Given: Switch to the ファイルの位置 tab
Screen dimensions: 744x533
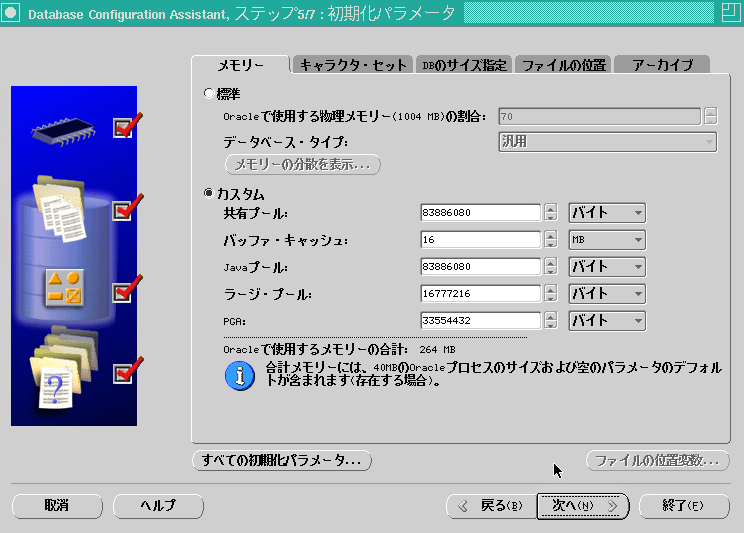Looking at the screenshot, I should [x=563, y=65].
